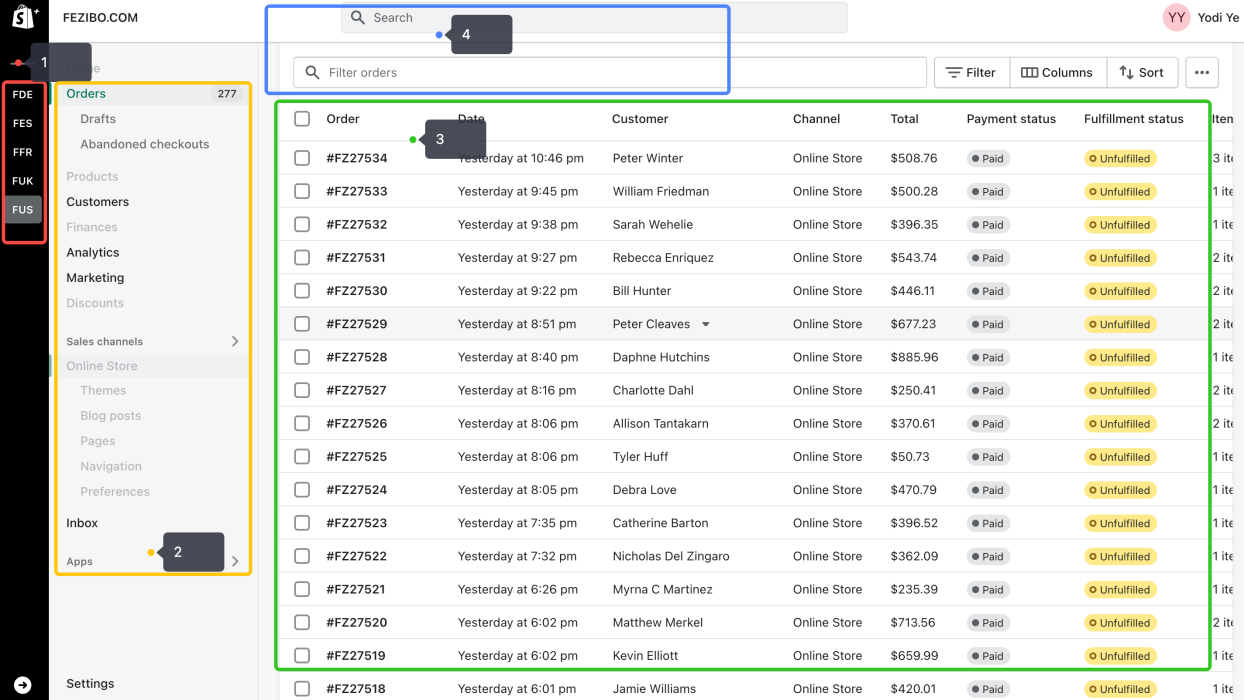Switch to the FFR store icon
This screenshot has width=1244, height=700.
point(23,153)
